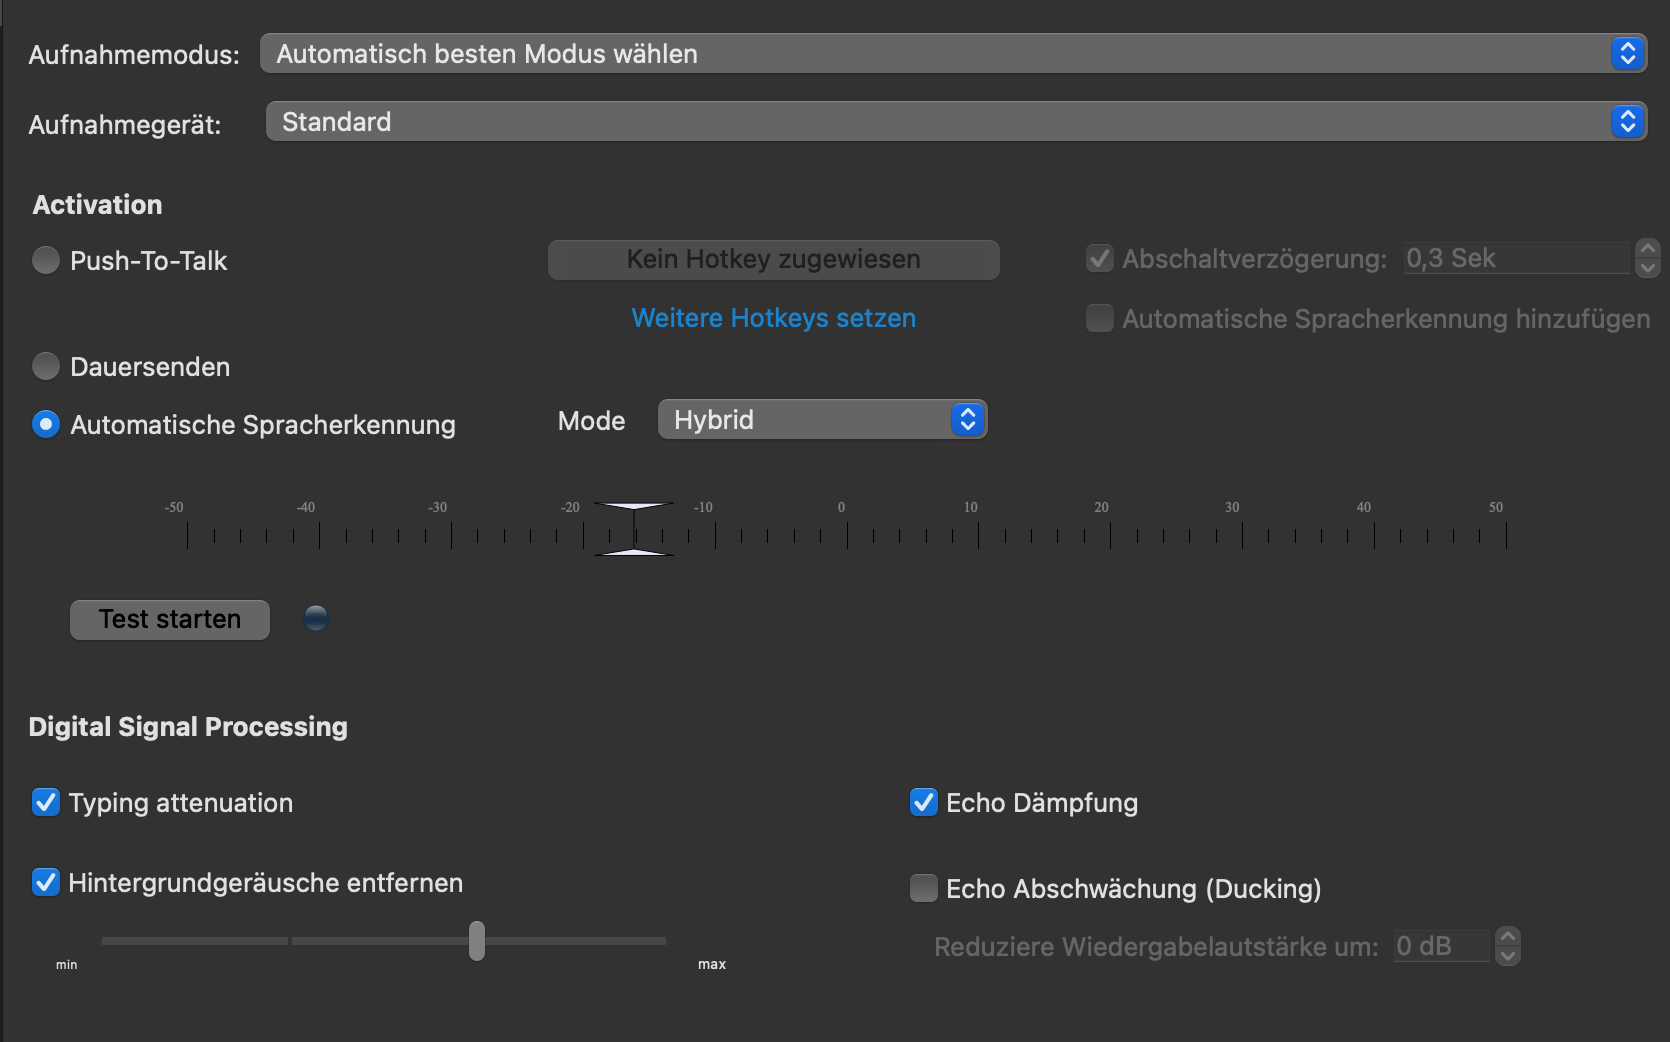
Task: Select the Dauersenden radio button
Action: 46,366
